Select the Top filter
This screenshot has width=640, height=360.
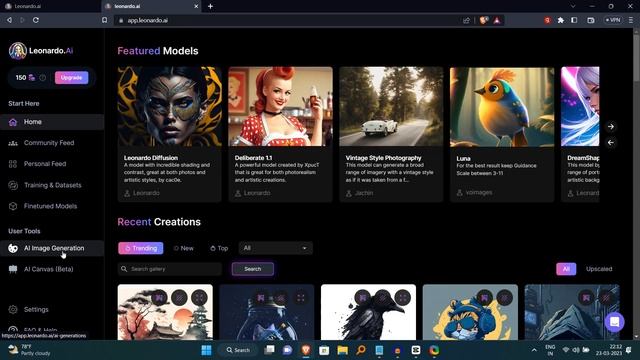pos(219,248)
